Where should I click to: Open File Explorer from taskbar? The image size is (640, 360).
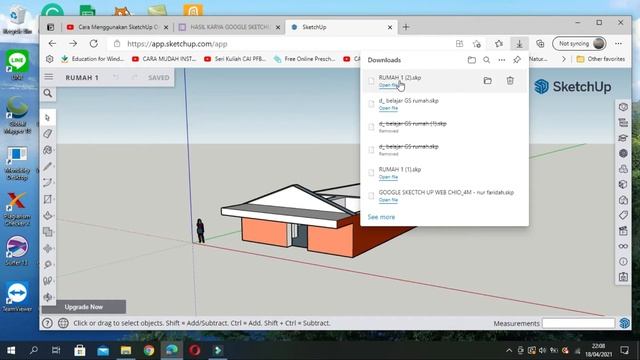pos(126,350)
